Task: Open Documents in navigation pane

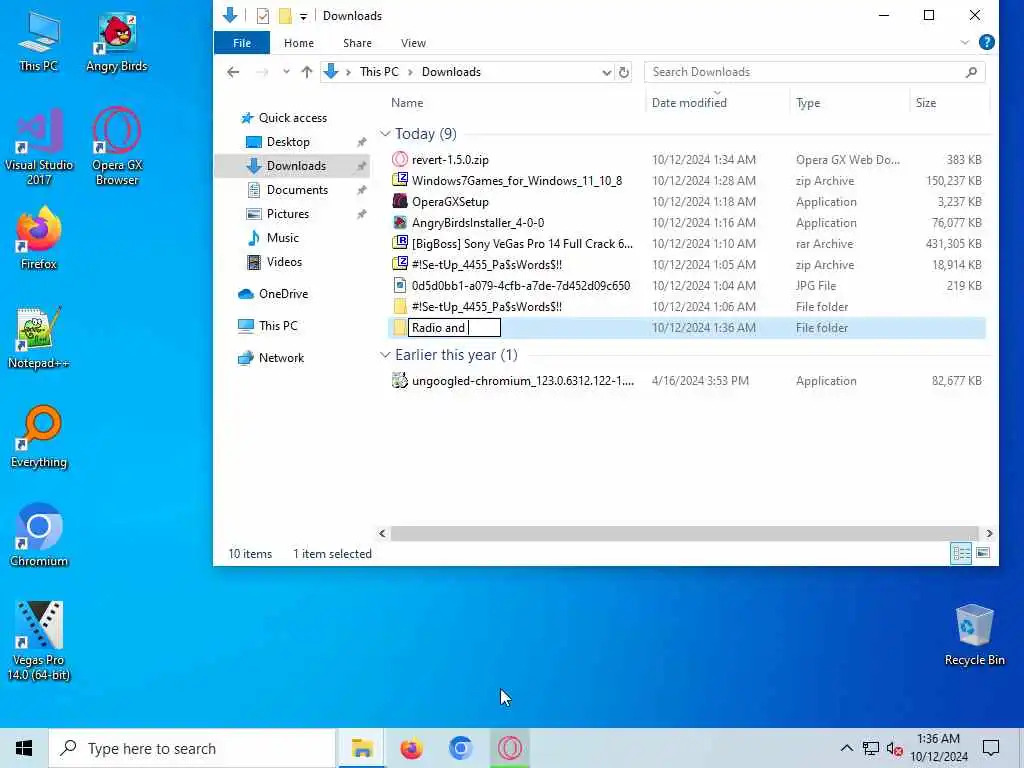Action: coord(297,190)
